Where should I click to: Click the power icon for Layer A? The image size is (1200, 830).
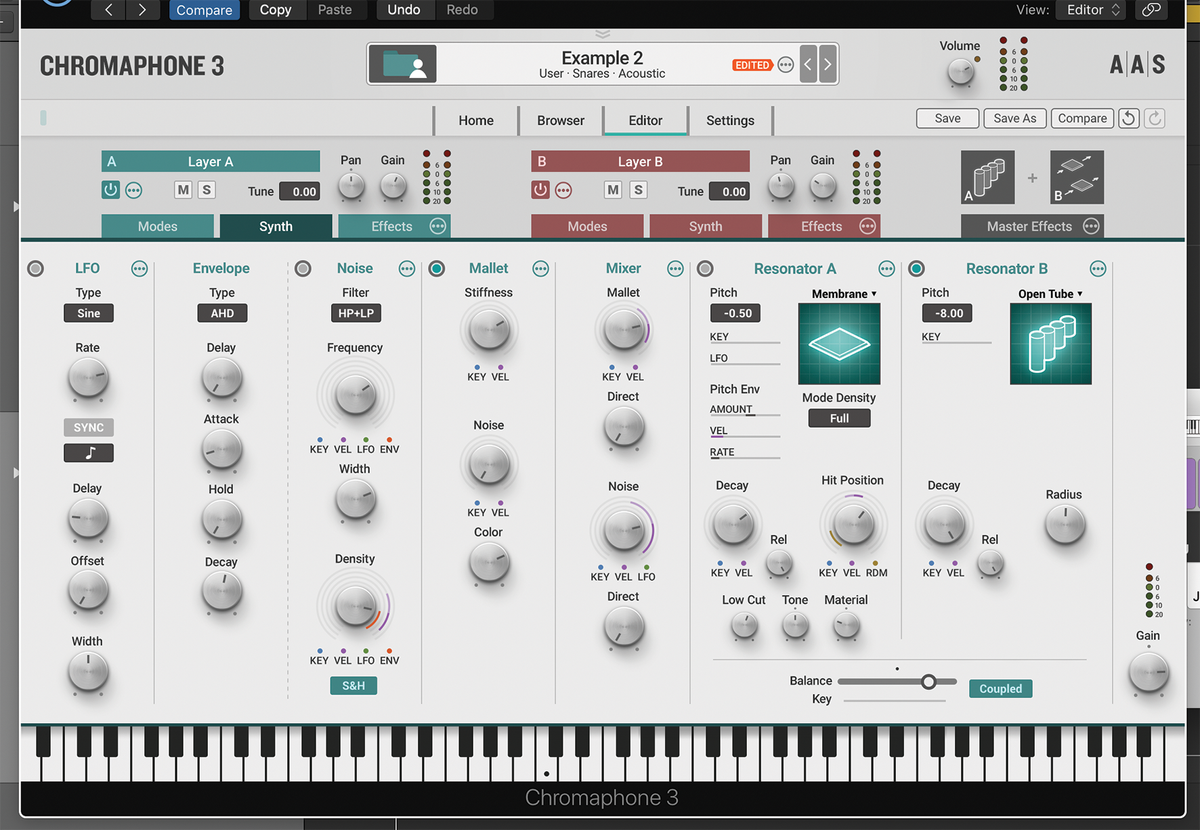click(x=110, y=190)
